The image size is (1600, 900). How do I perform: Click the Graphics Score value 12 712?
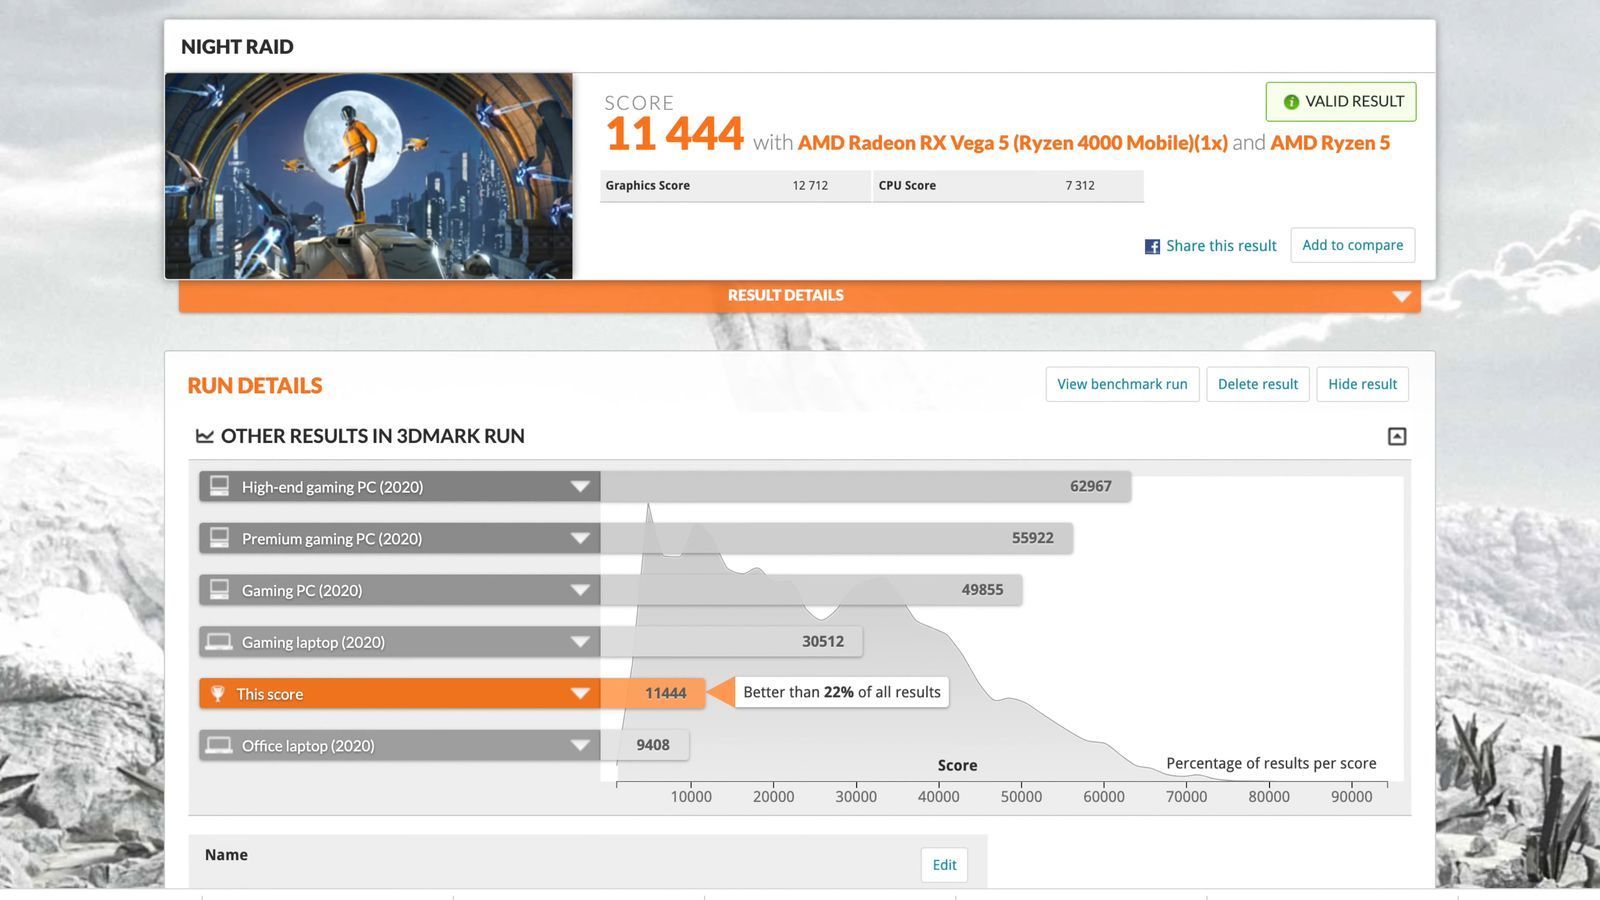coord(810,186)
